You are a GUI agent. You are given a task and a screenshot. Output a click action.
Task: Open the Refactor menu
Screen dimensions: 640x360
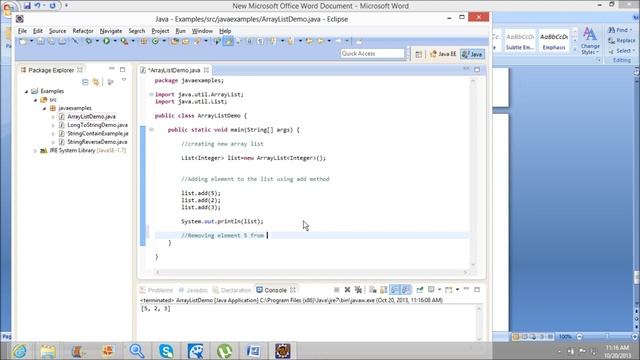(x=83, y=31)
